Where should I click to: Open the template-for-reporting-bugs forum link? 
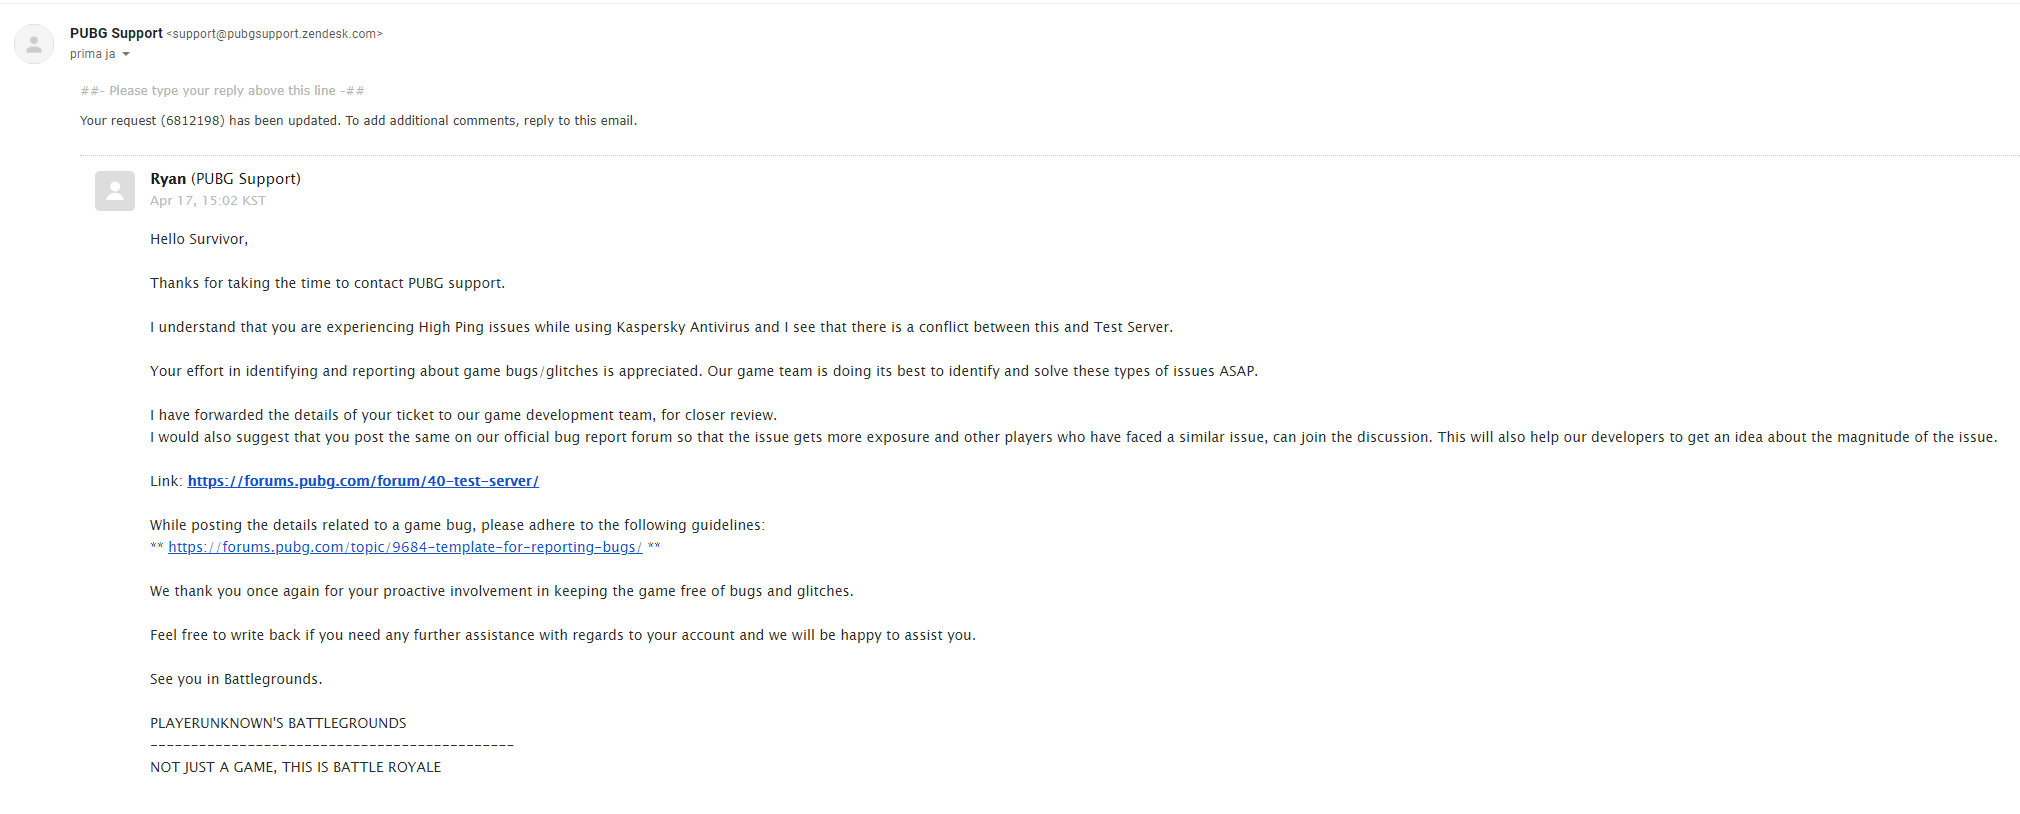click(x=405, y=547)
